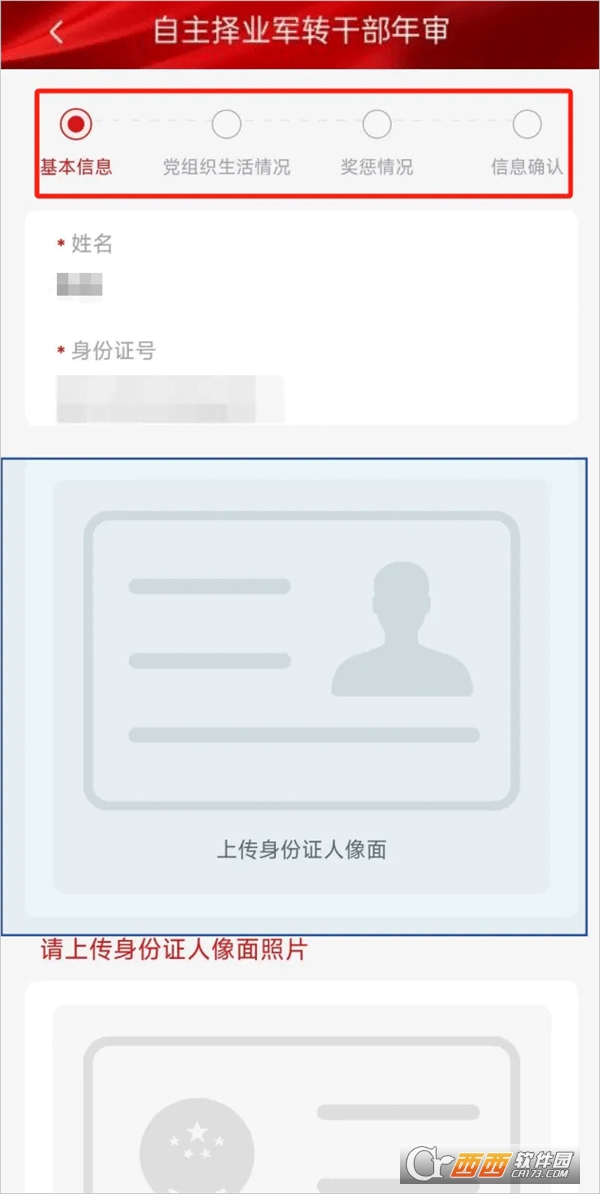The image size is (600, 1194).
Task: Go to 奖惩情况 step label
Action: coord(377,168)
